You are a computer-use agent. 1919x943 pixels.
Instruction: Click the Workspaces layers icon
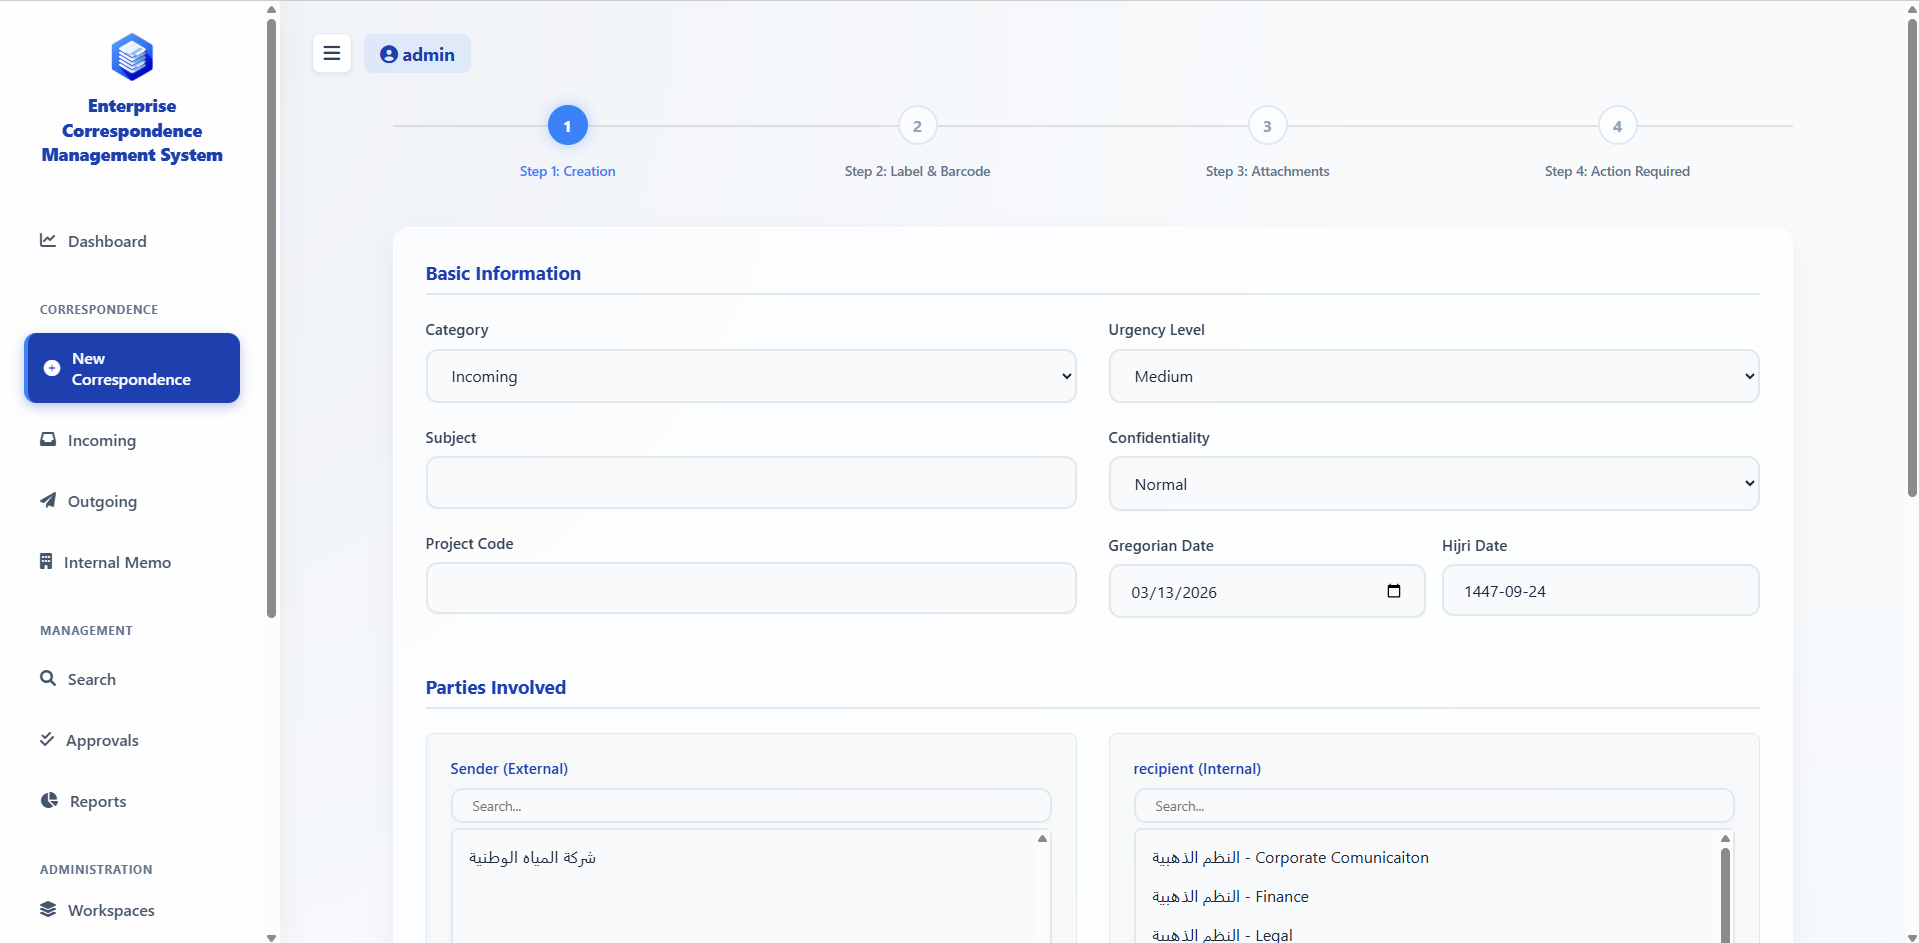click(48, 909)
